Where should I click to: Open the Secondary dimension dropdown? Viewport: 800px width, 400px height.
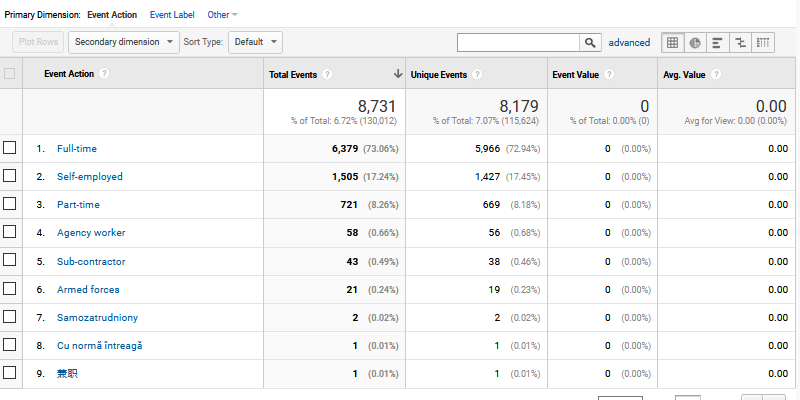[x=124, y=42]
